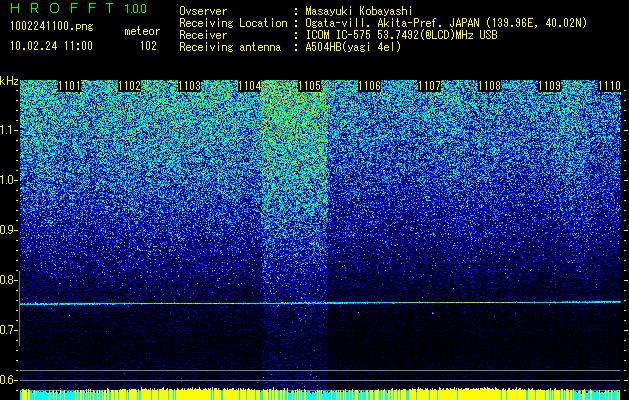
Task: Click the 1101 time marker
Action: [69, 86]
